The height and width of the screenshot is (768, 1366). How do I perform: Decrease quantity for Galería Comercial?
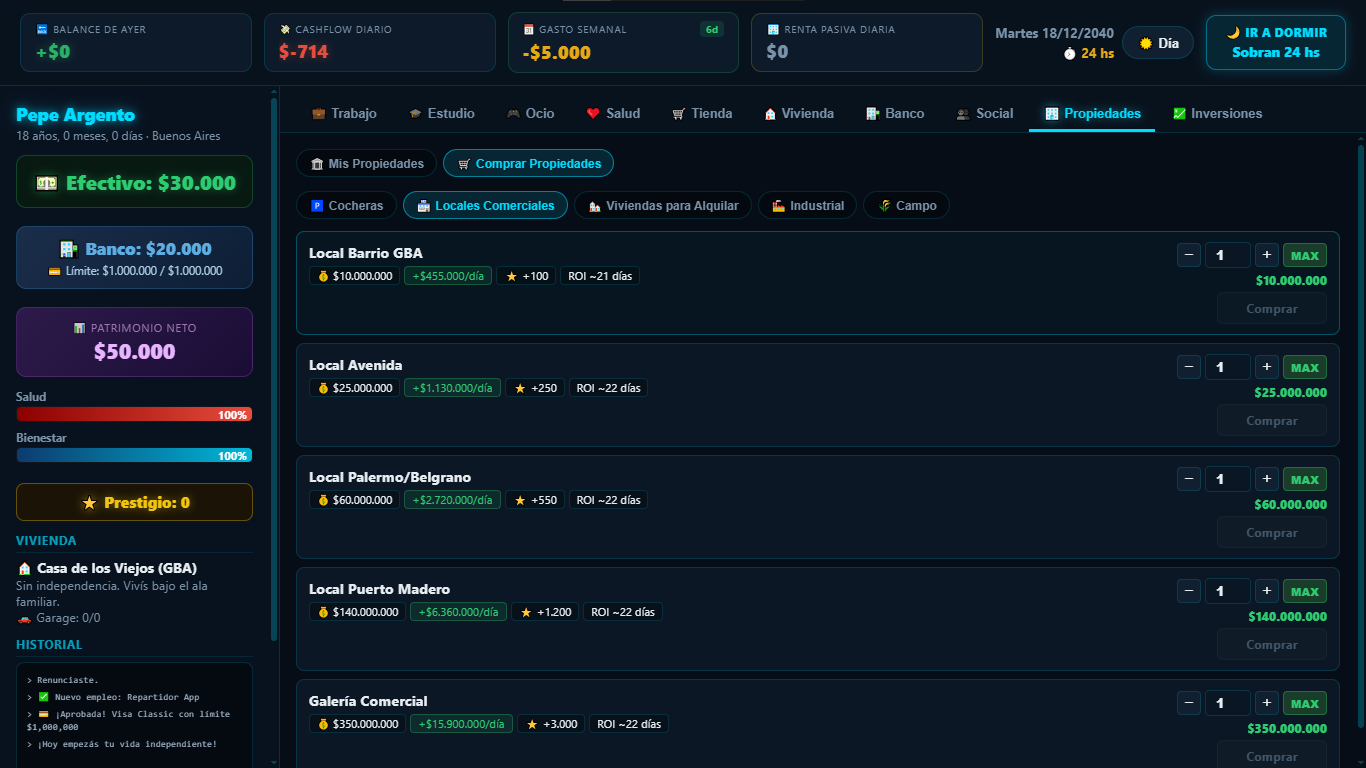pyautogui.click(x=1189, y=703)
